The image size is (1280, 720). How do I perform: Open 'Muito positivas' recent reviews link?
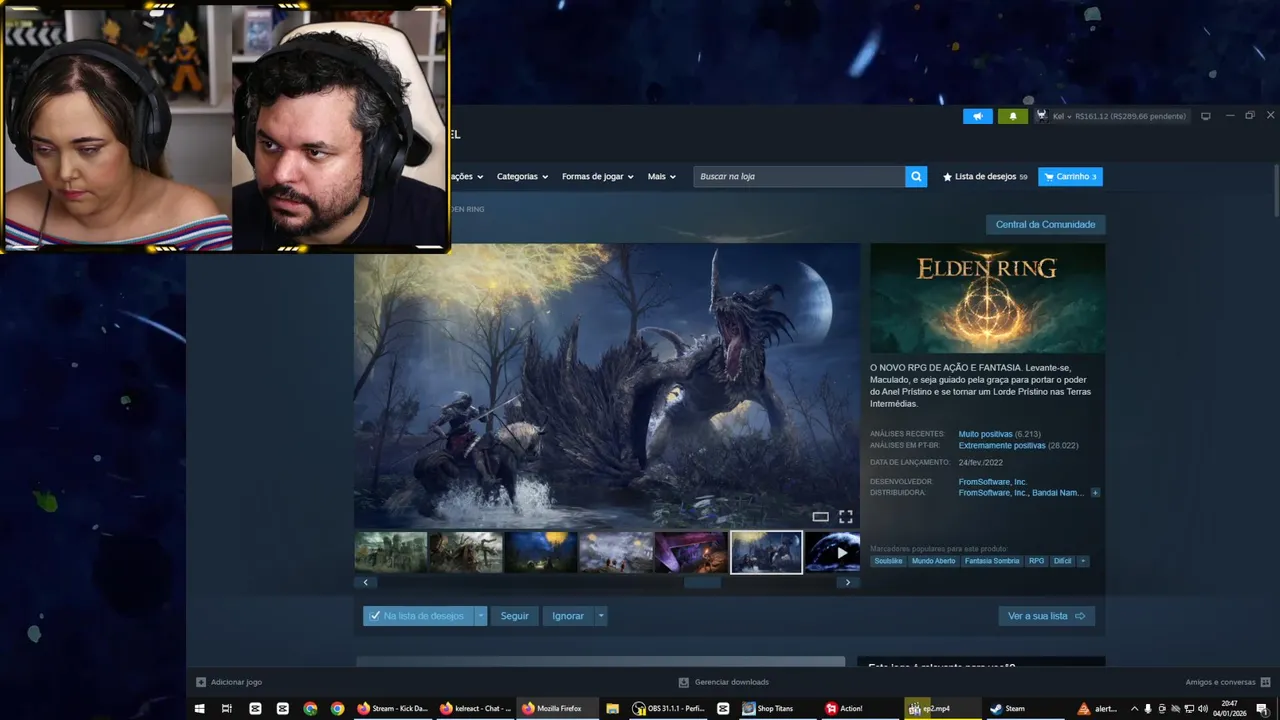[x=985, y=434]
